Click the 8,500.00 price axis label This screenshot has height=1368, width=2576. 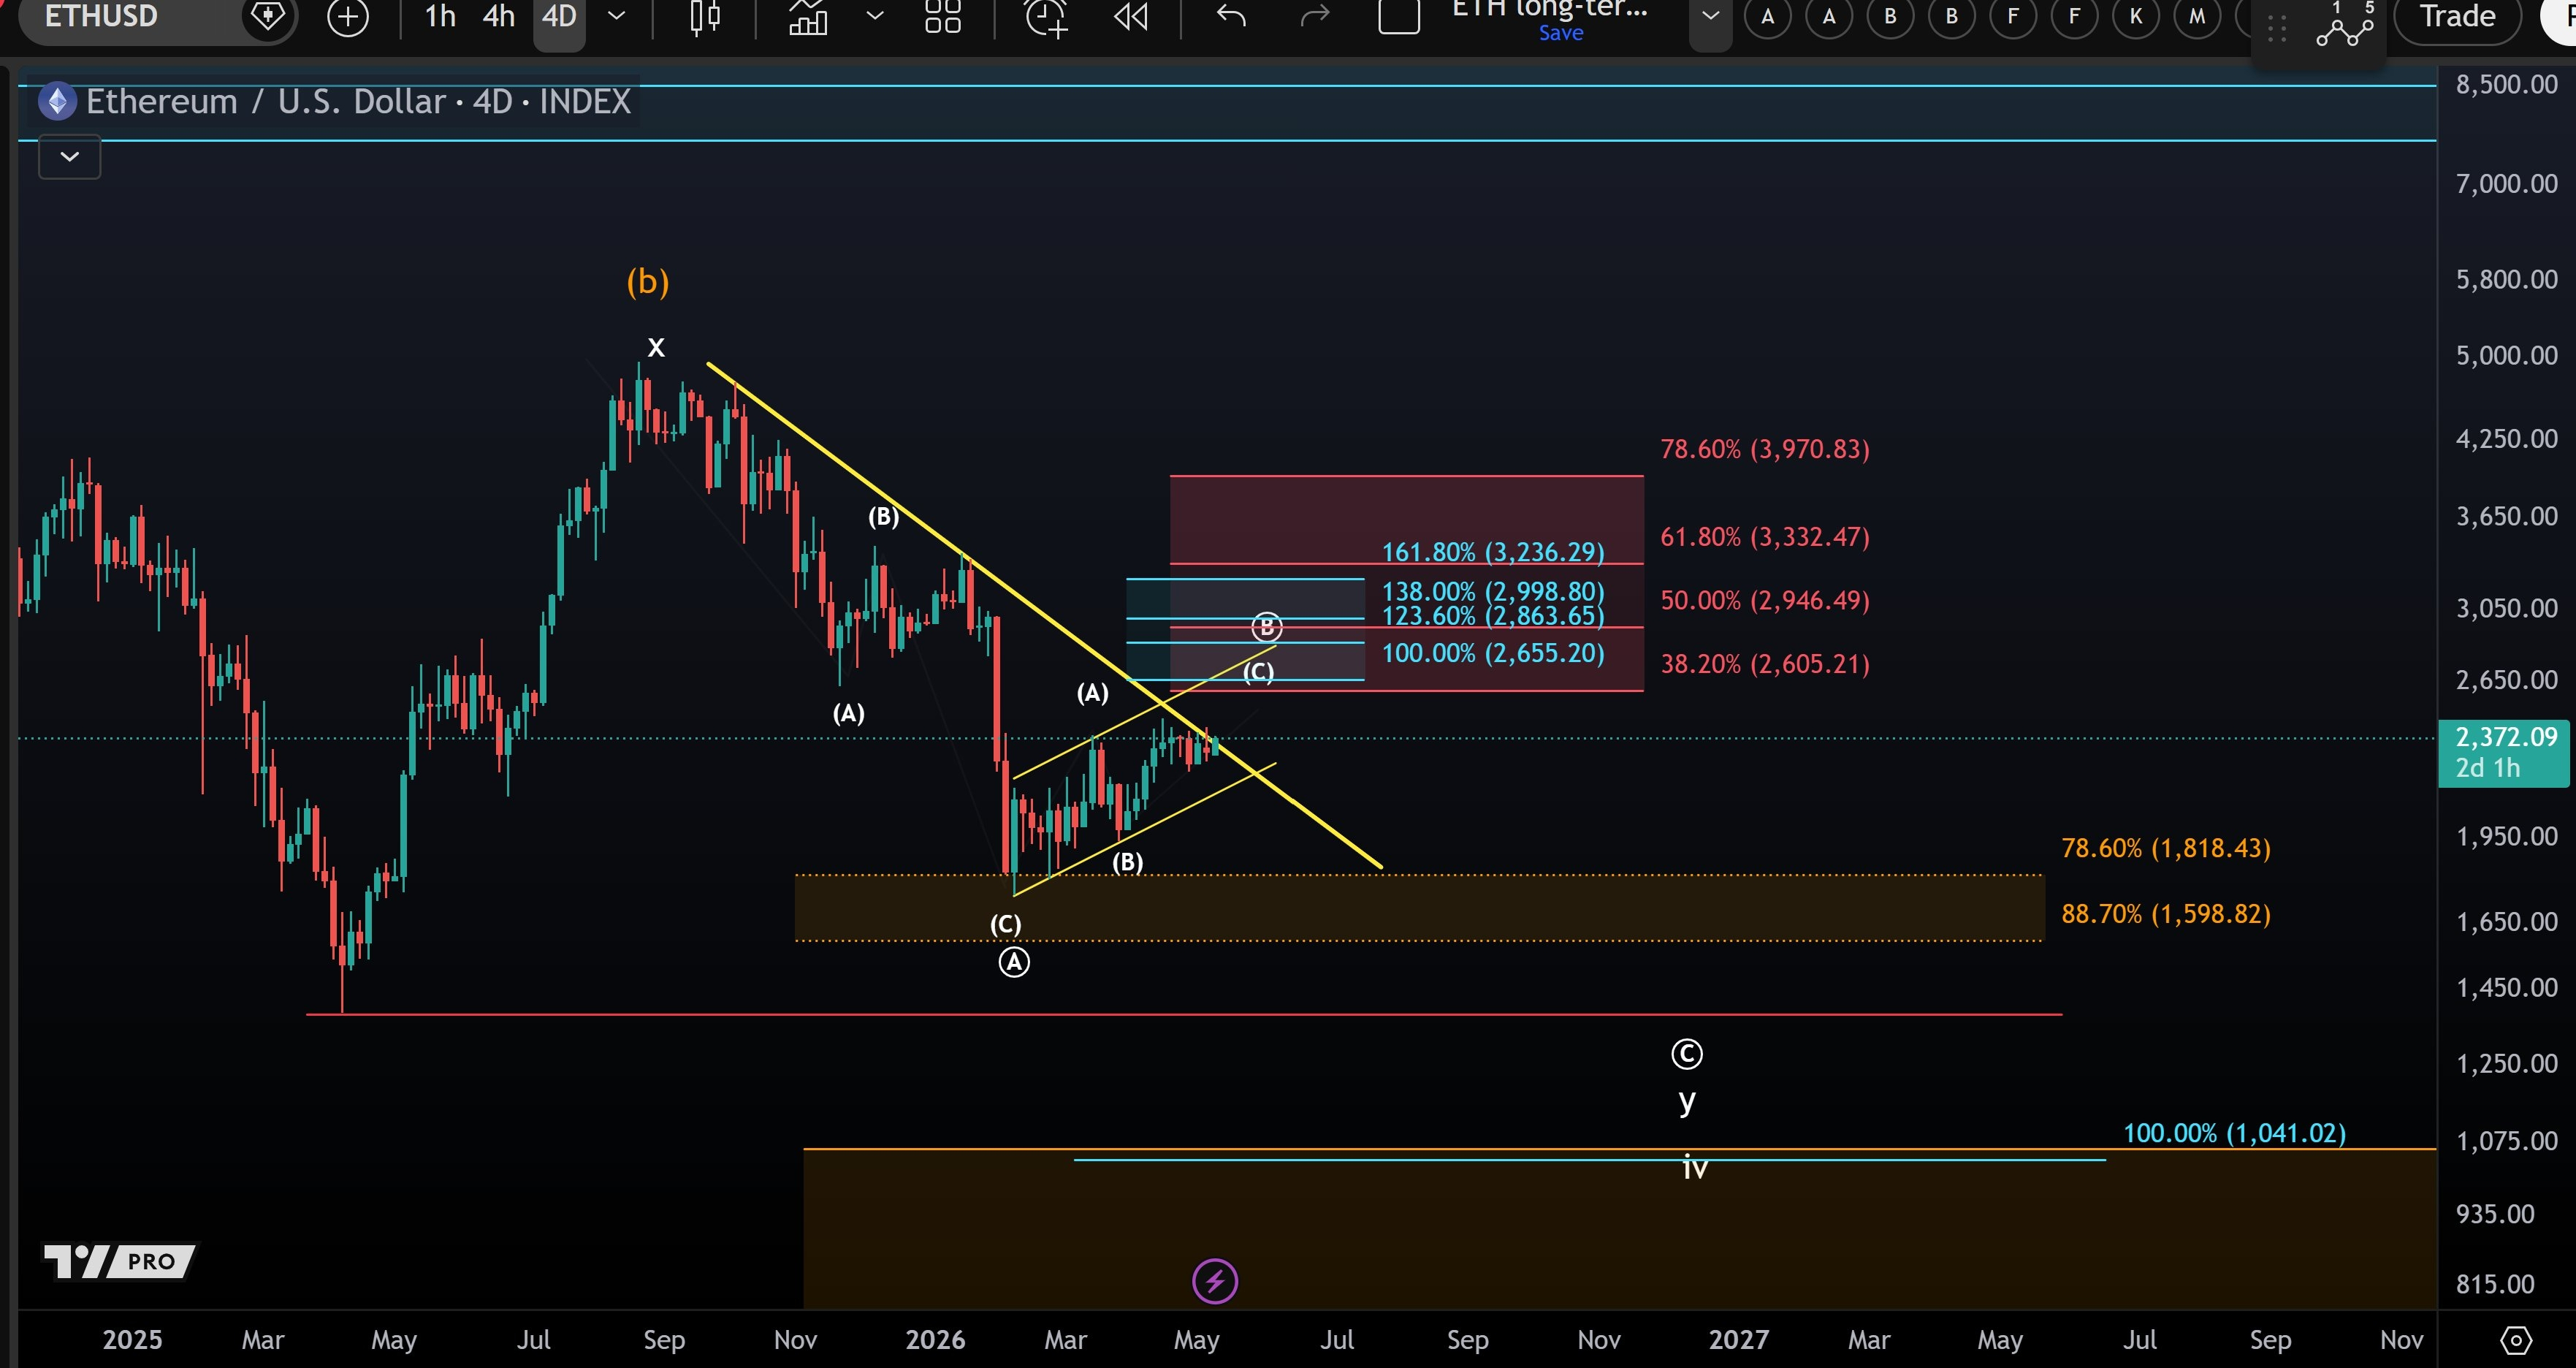[2507, 84]
